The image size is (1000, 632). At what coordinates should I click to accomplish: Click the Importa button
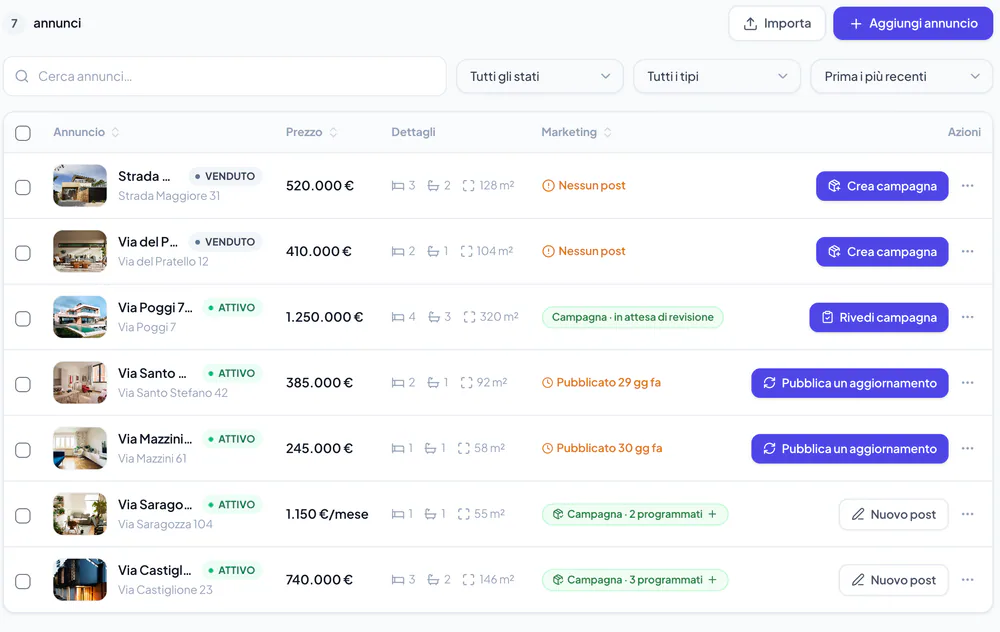[777, 24]
